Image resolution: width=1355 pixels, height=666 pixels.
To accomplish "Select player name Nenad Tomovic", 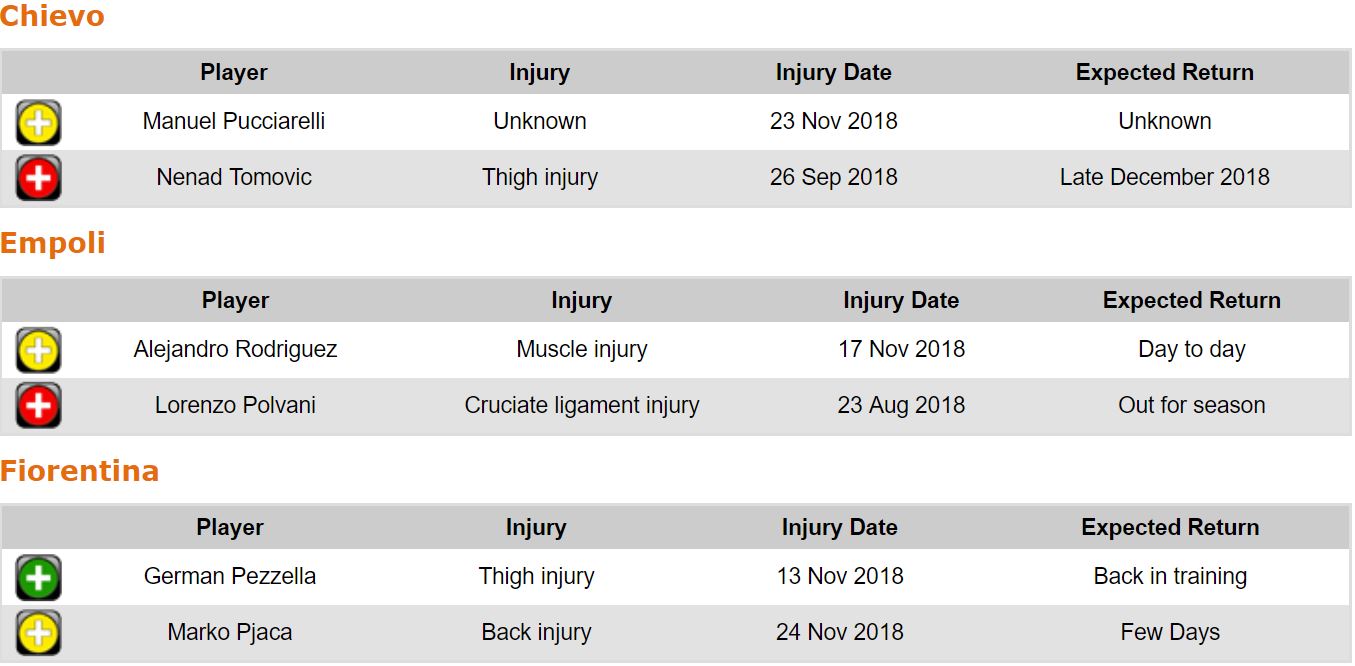I will pyautogui.click(x=234, y=178).
